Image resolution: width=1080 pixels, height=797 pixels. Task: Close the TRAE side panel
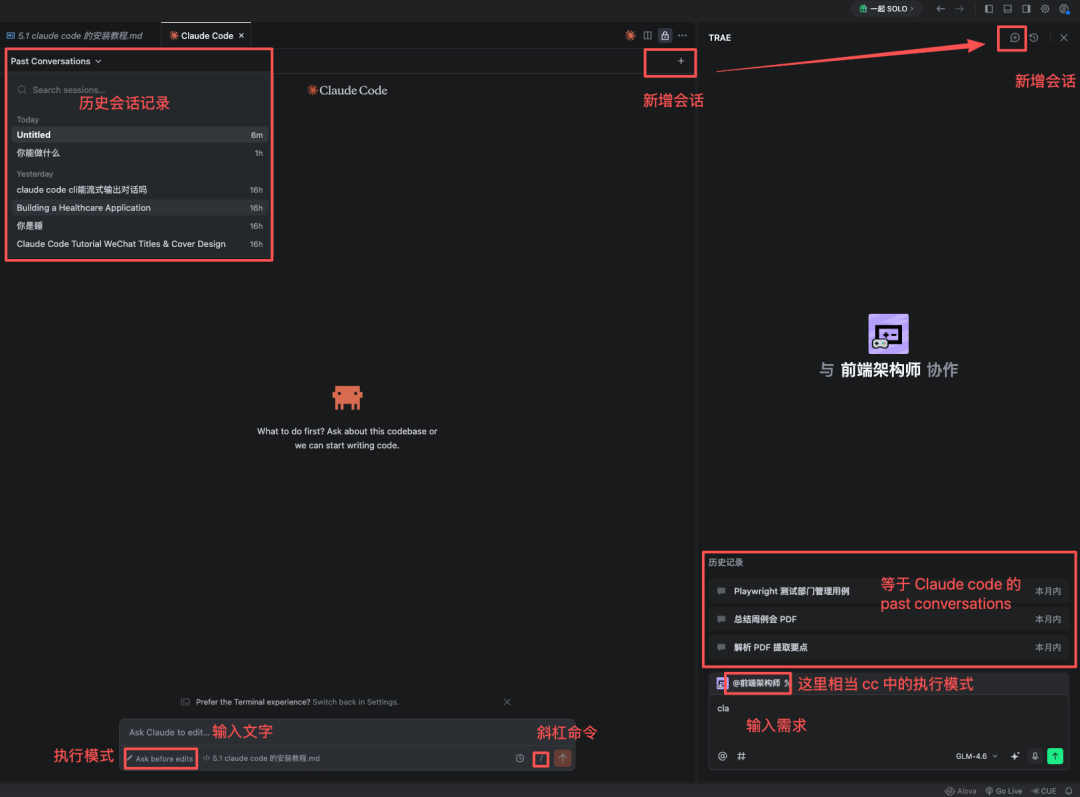tap(1063, 38)
